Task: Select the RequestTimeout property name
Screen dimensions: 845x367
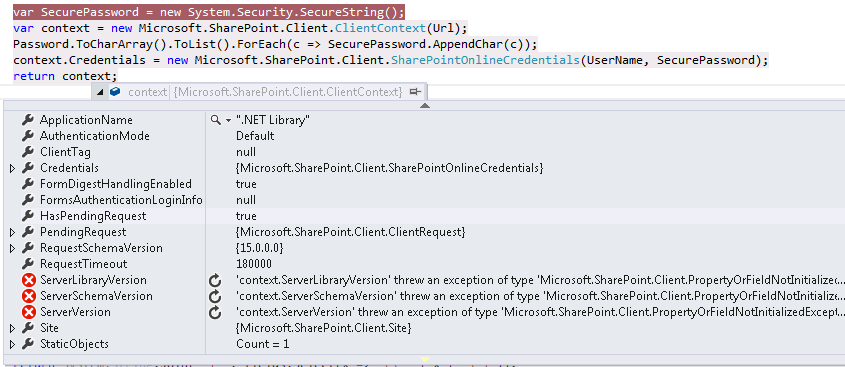Action: click(x=84, y=264)
